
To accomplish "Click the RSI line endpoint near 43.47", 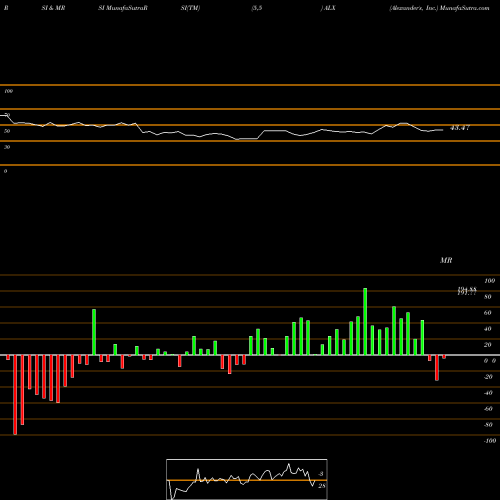I will click(443, 130).
